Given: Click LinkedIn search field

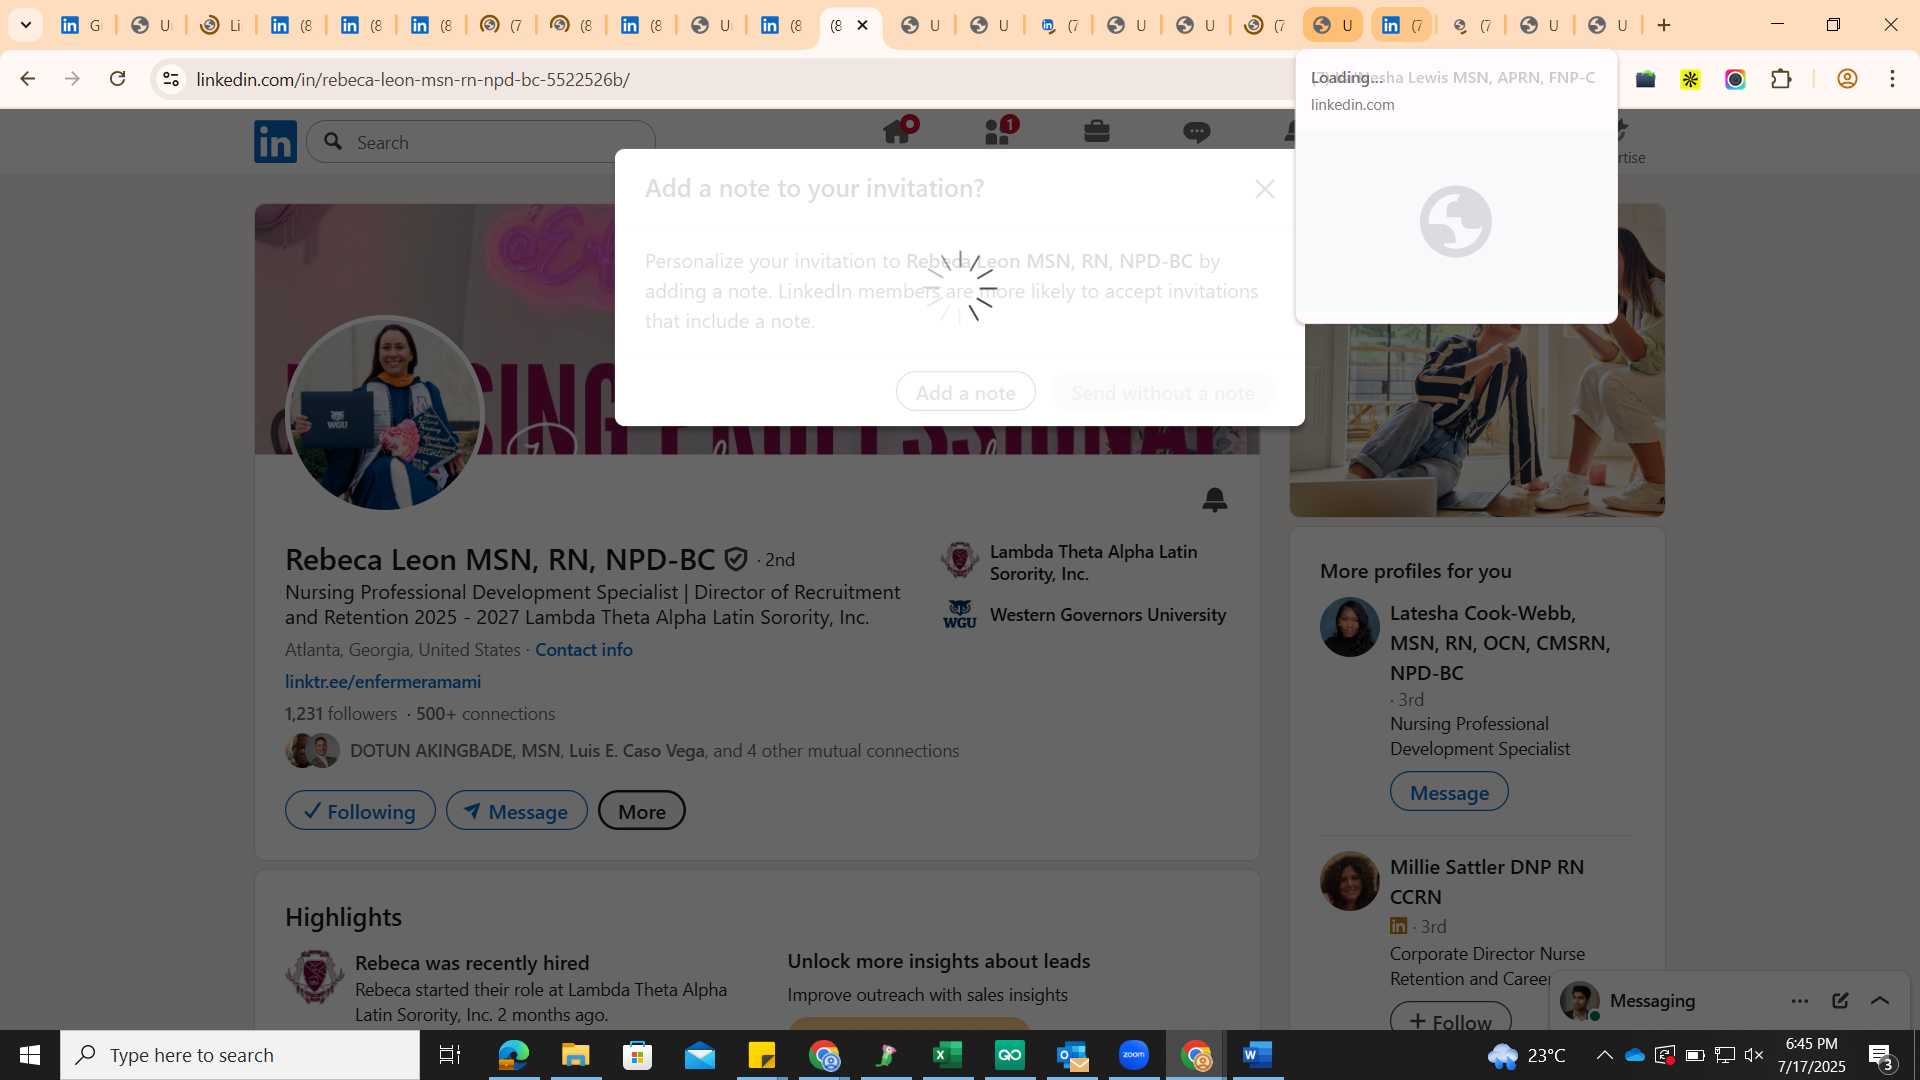Looking at the screenshot, I should 481,142.
